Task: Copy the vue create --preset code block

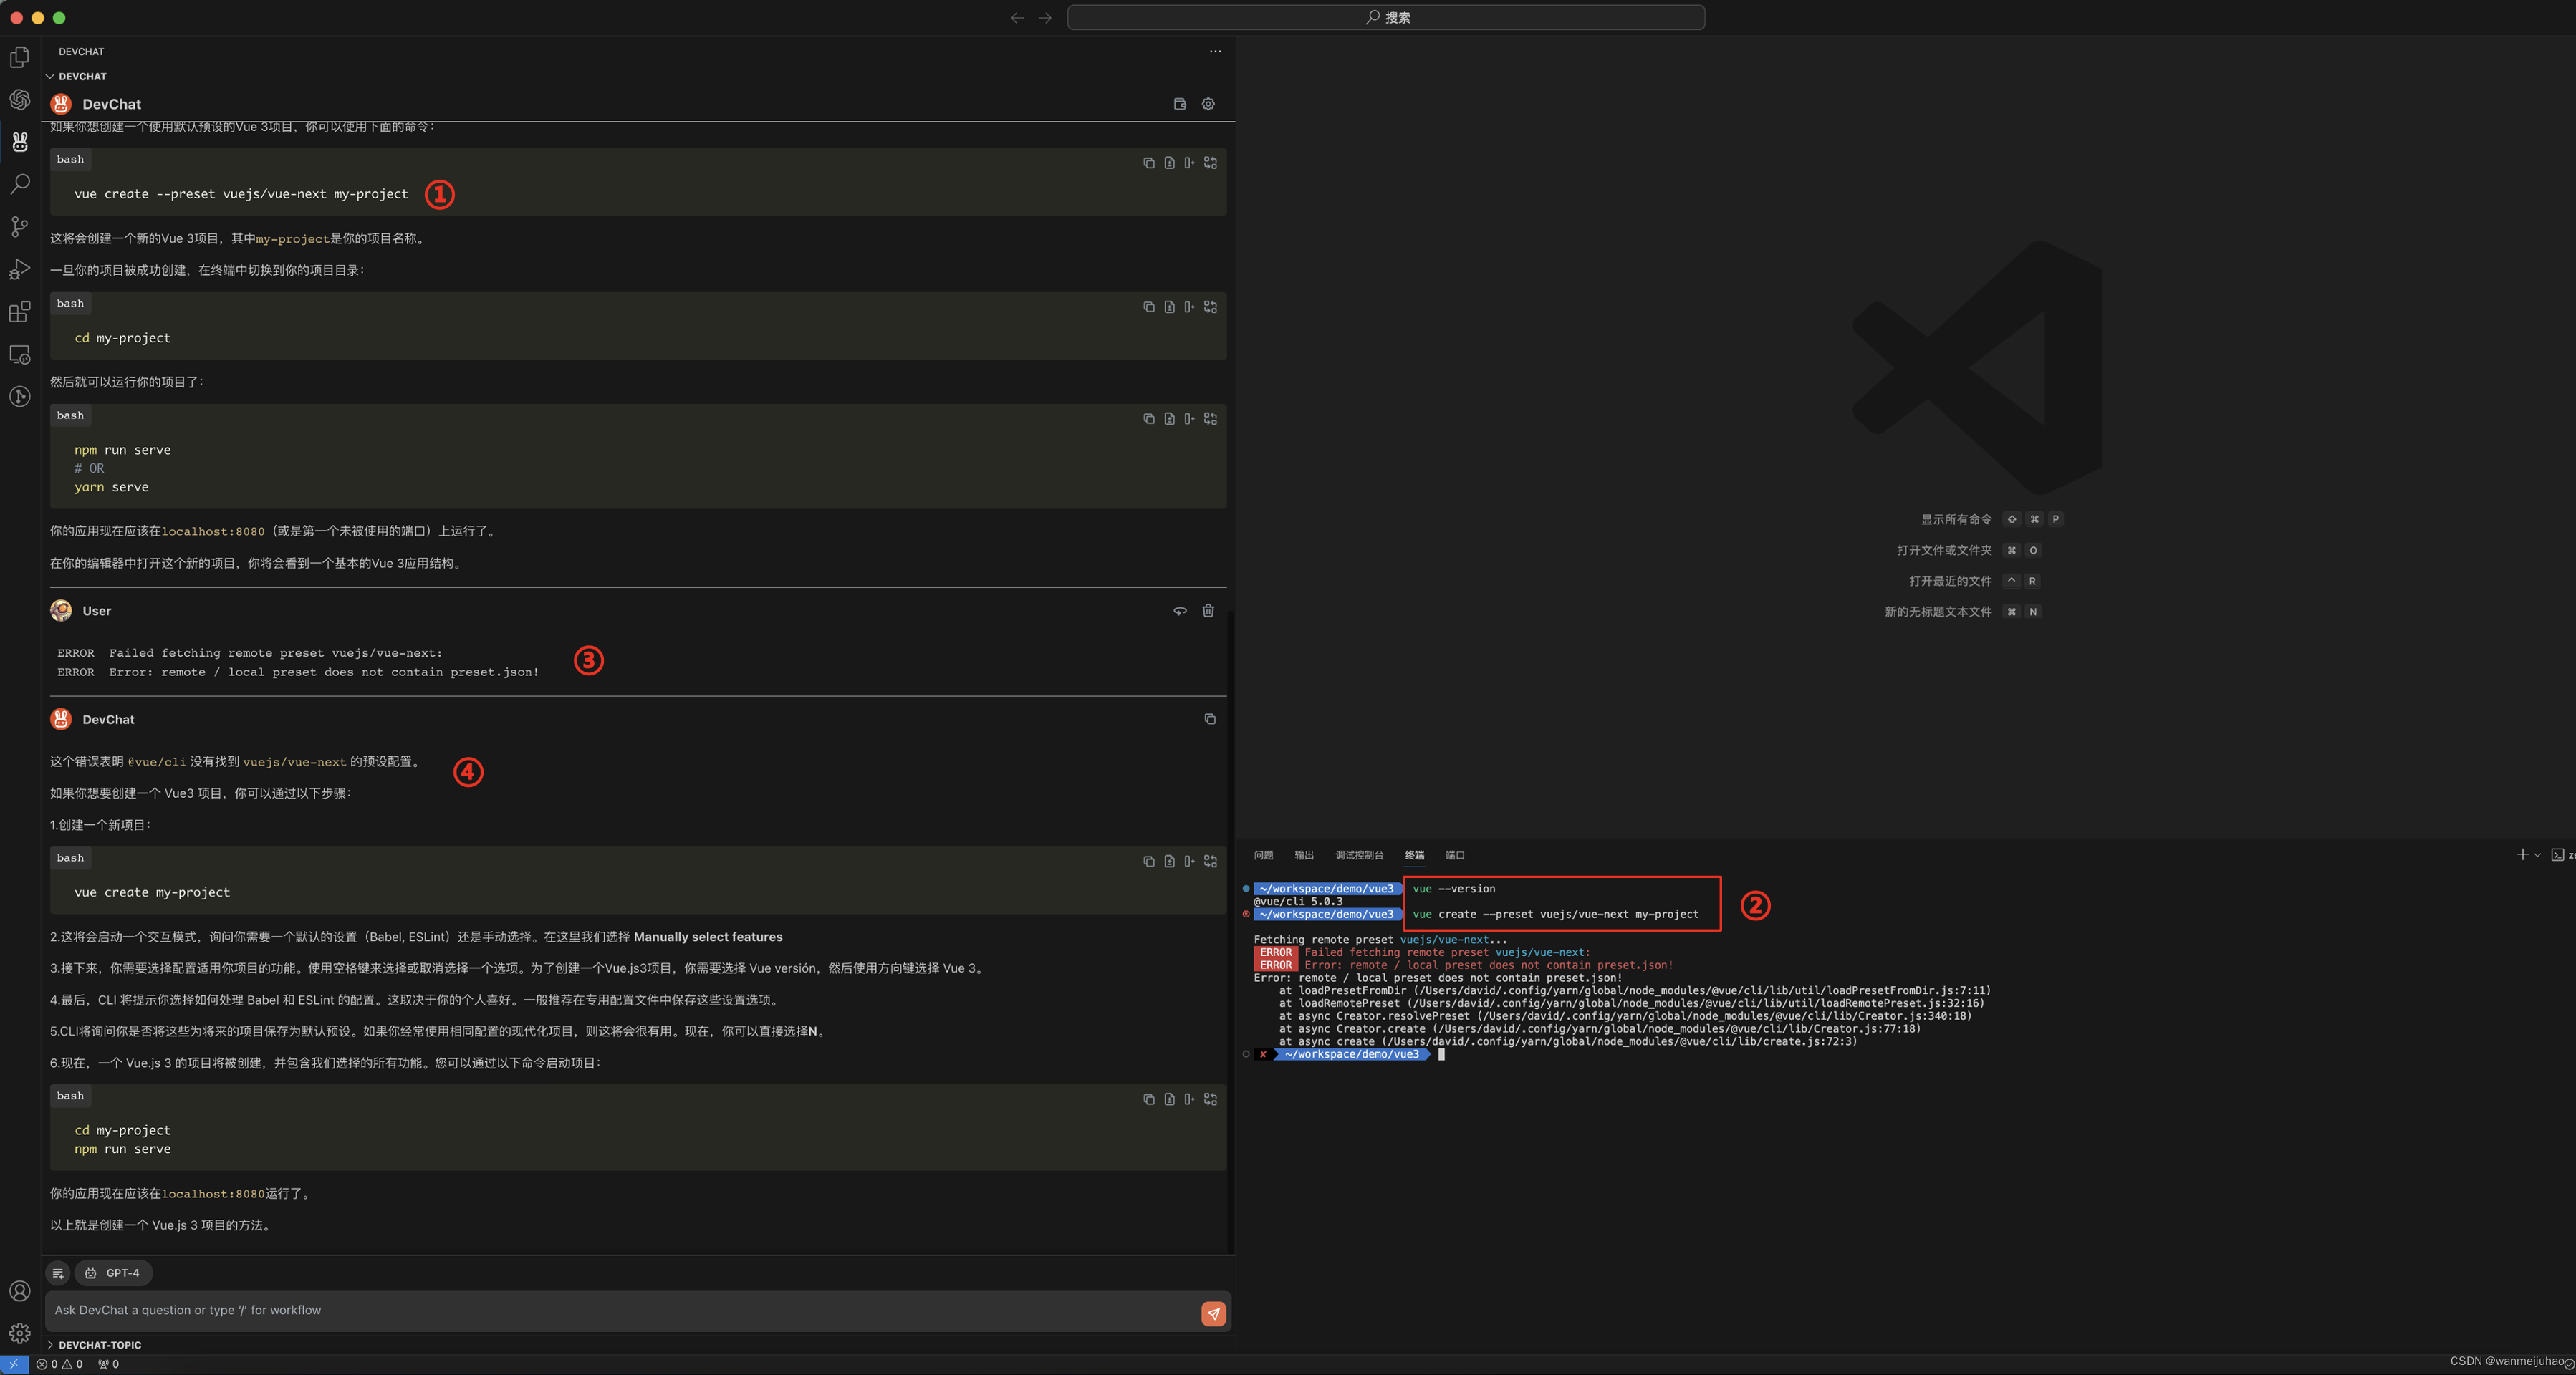Action: click(x=1149, y=162)
